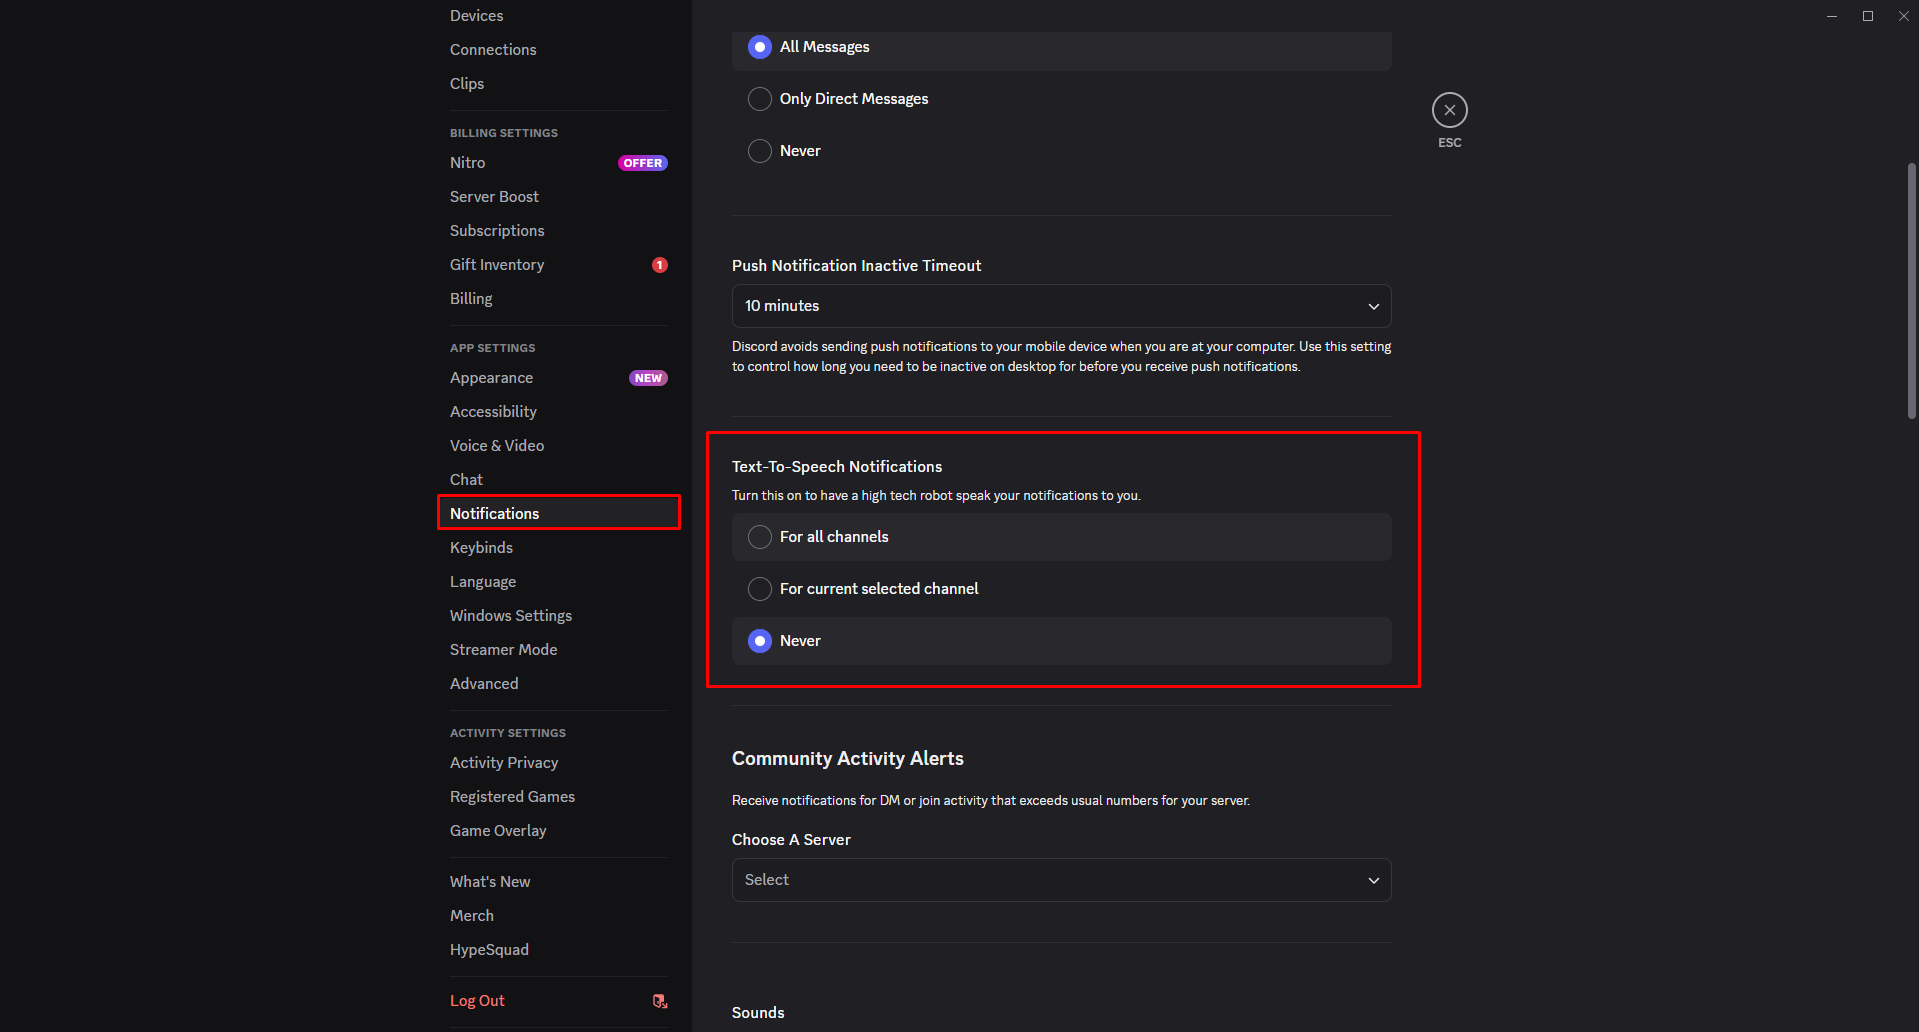Viewport: 1919px width, 1032px height.
Task: Select Never for Text-To-Speech Notifications
Action: (760, 640)
